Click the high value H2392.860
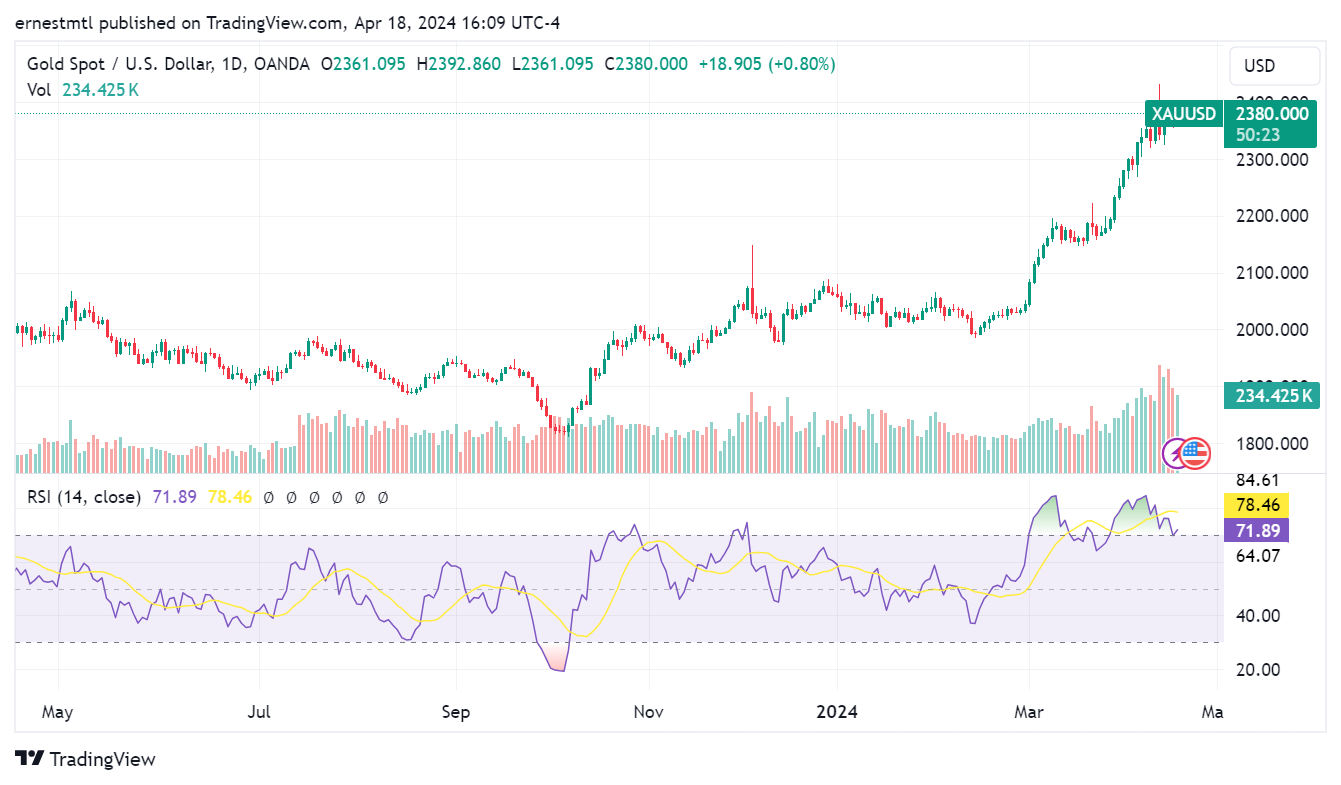 (x=459, y=64)
